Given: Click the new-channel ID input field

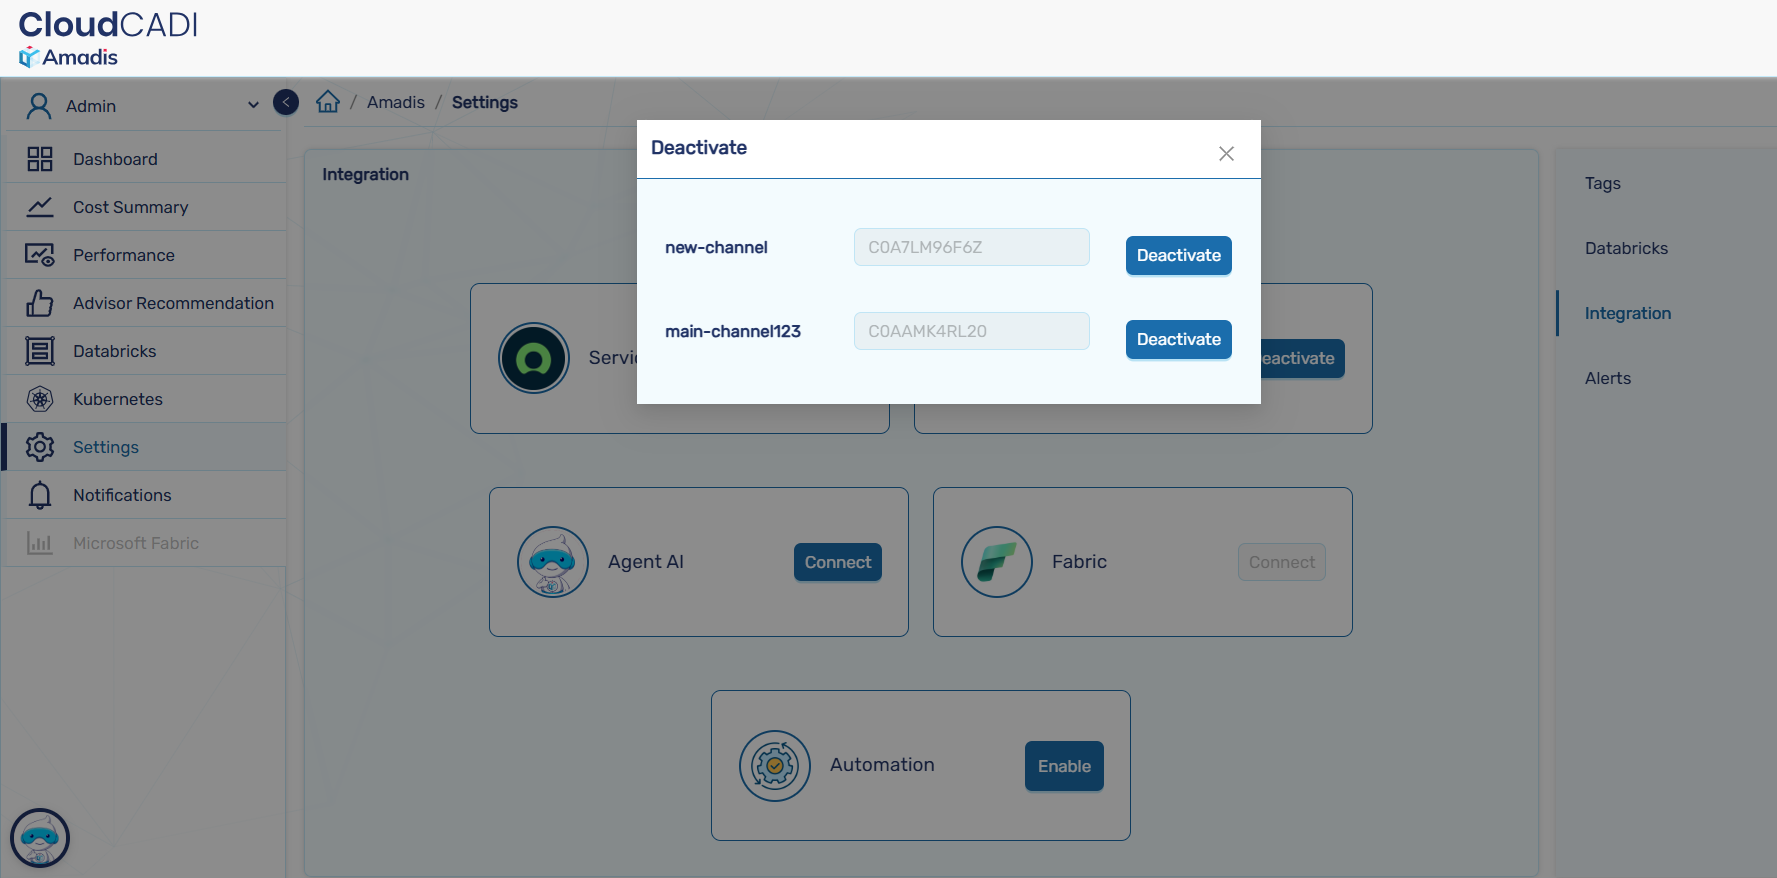Looking at the screenshot, I should tap(971, 247).
